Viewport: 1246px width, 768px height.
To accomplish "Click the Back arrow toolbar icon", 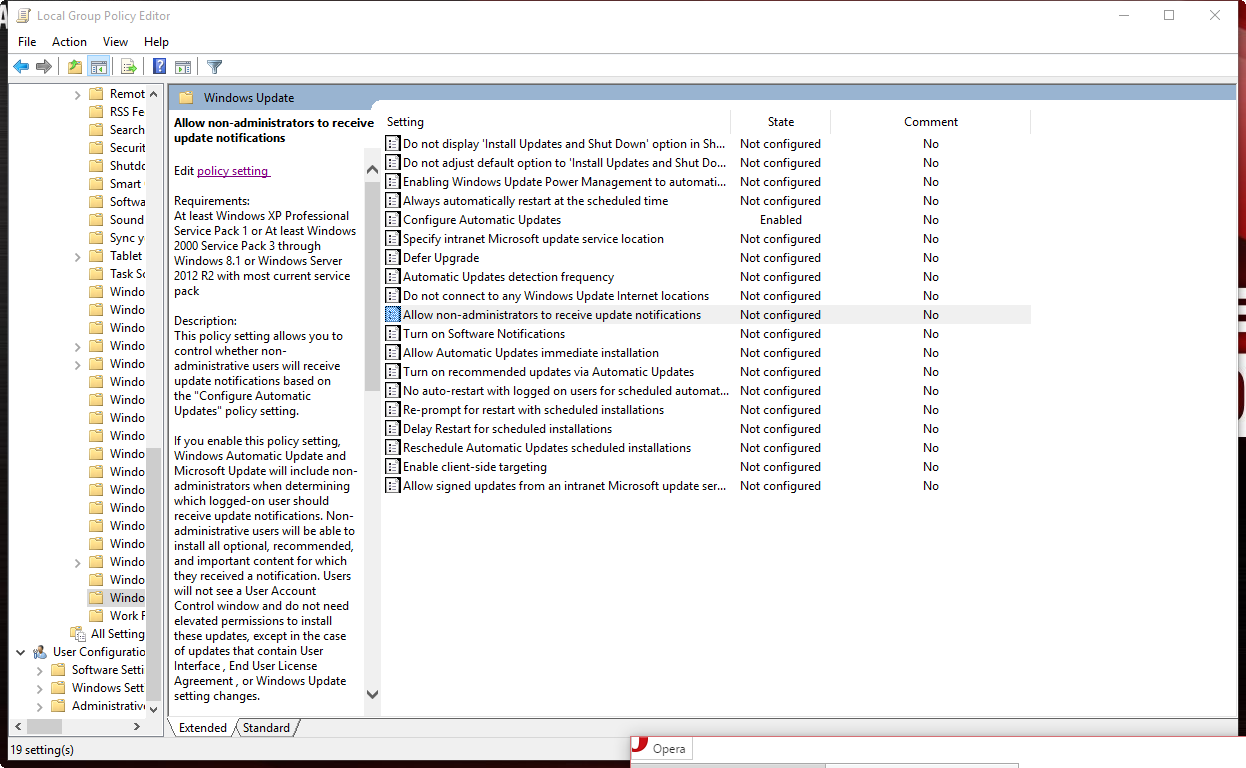I will click(x=20, y=67).
